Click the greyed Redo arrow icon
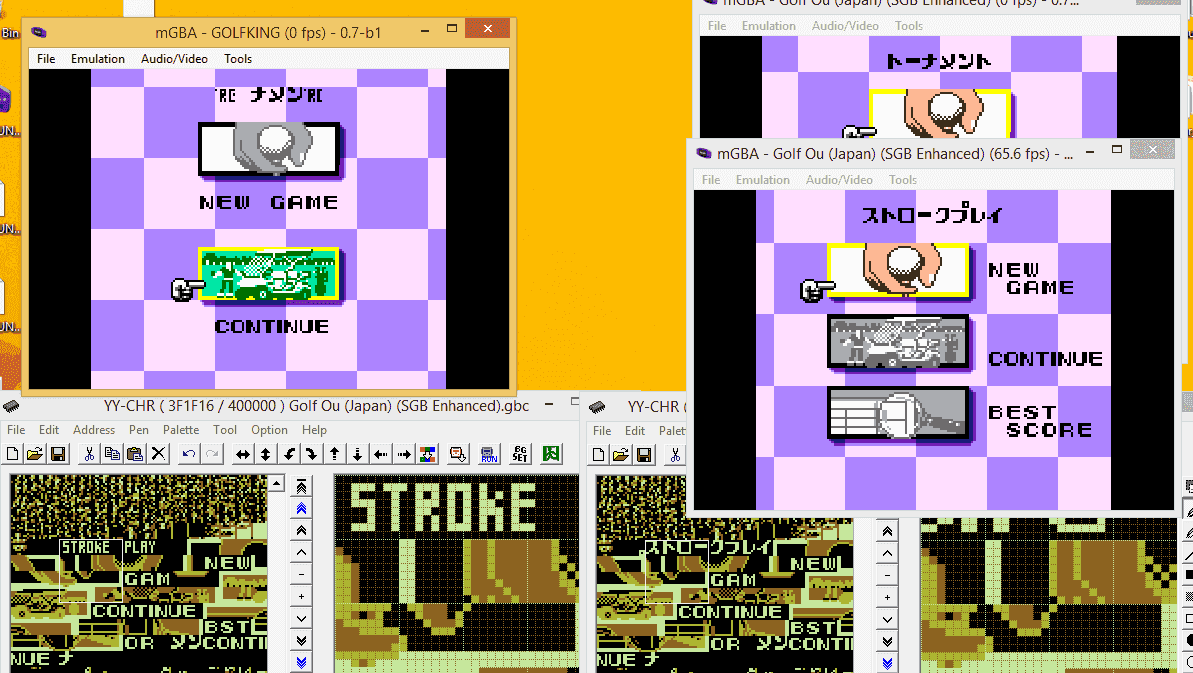1193x673 pixels. click(212, 454)
